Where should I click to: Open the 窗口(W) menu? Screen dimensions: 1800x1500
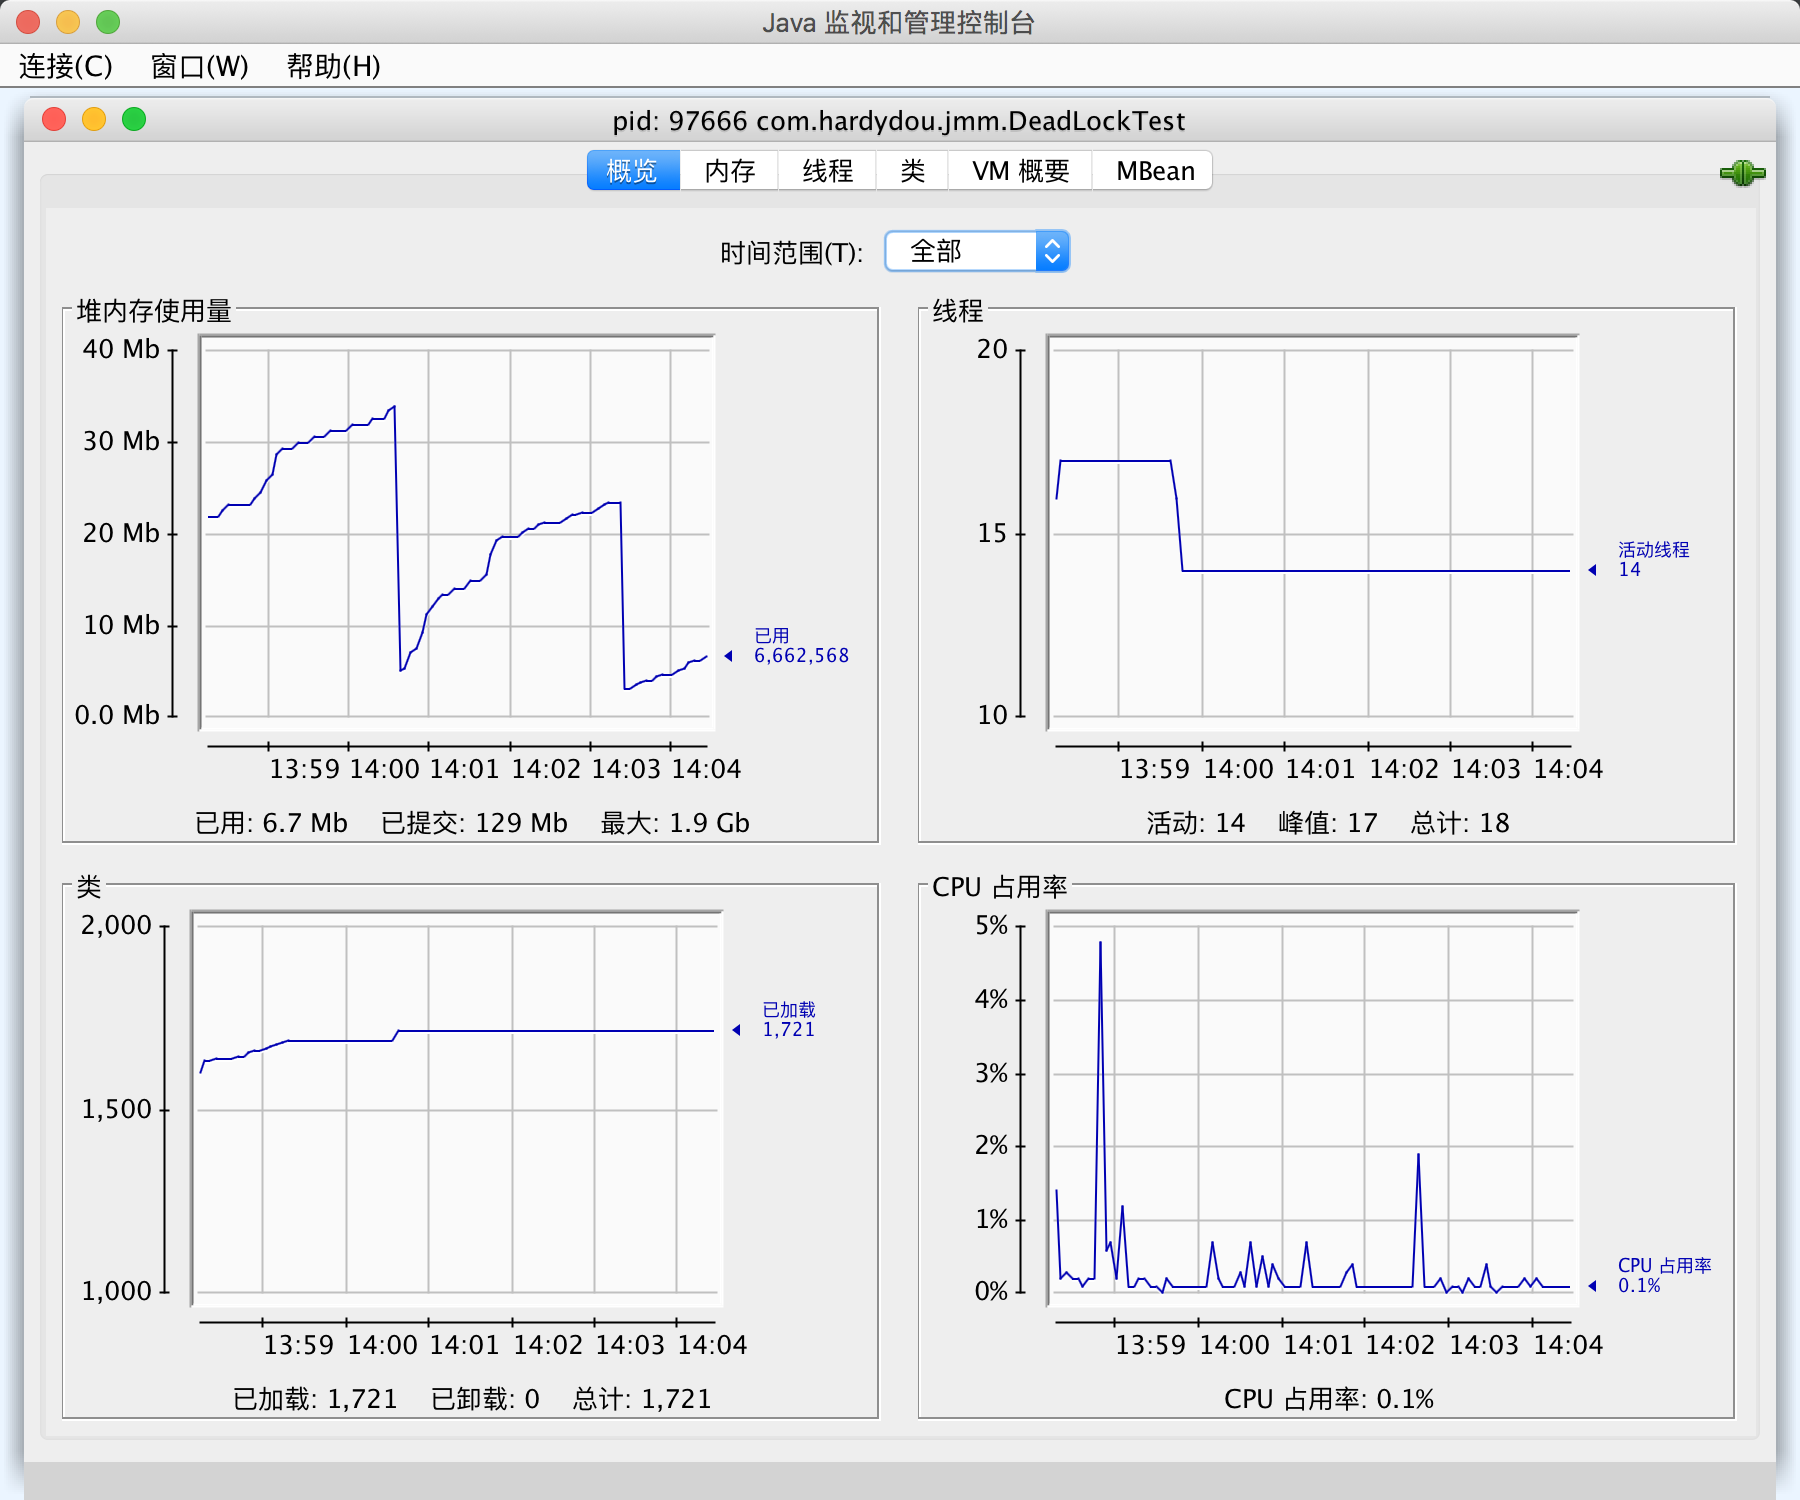pyautogui.click(x=196, y=67)
